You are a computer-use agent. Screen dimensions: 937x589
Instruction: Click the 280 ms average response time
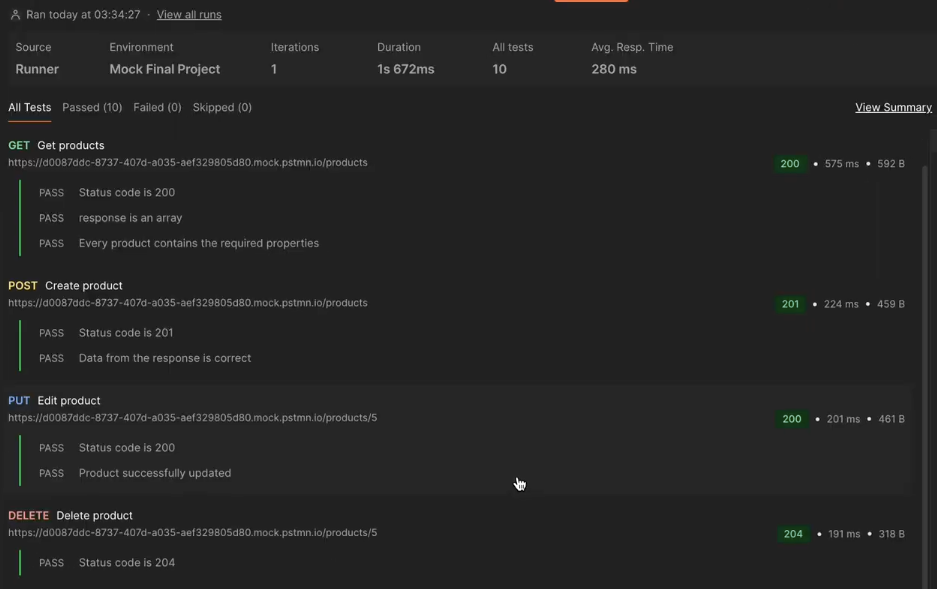pos(614,69)
